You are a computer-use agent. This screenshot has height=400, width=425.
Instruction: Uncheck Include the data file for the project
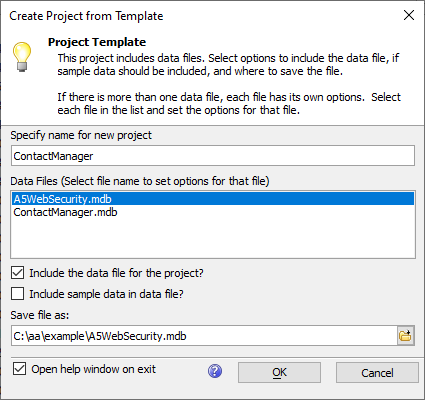tap(18, 273)
